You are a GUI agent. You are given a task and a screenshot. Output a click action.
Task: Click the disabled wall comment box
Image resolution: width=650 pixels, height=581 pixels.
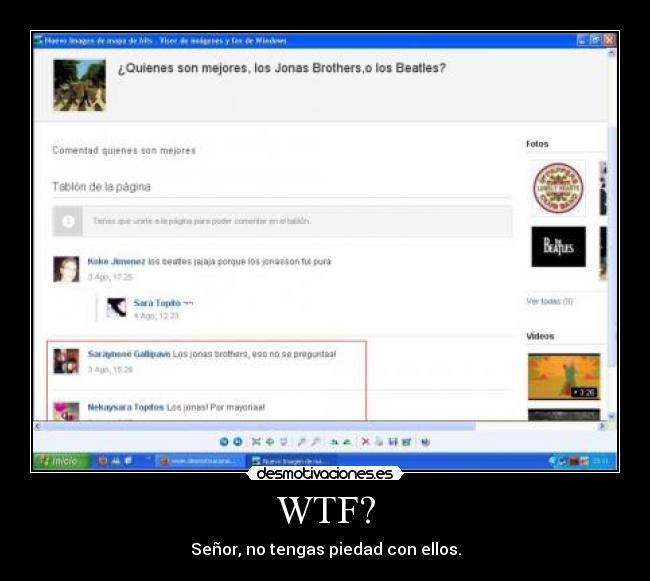point(282,221)
